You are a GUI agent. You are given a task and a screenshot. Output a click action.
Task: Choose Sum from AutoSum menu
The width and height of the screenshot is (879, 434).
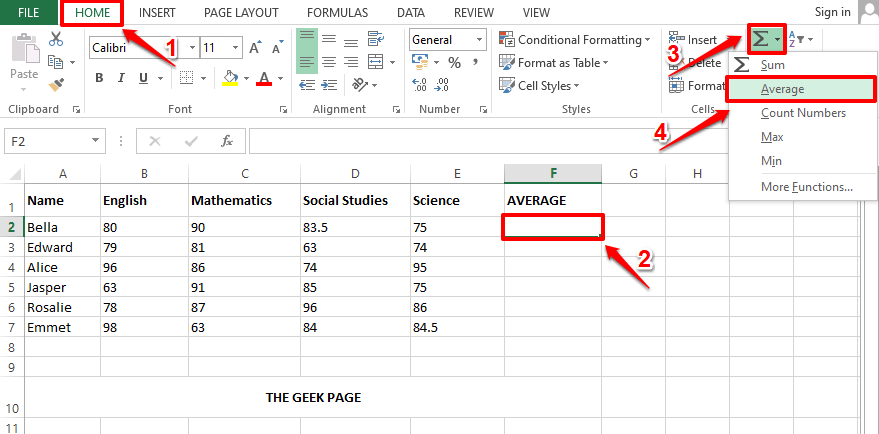[x=802, y=65]
